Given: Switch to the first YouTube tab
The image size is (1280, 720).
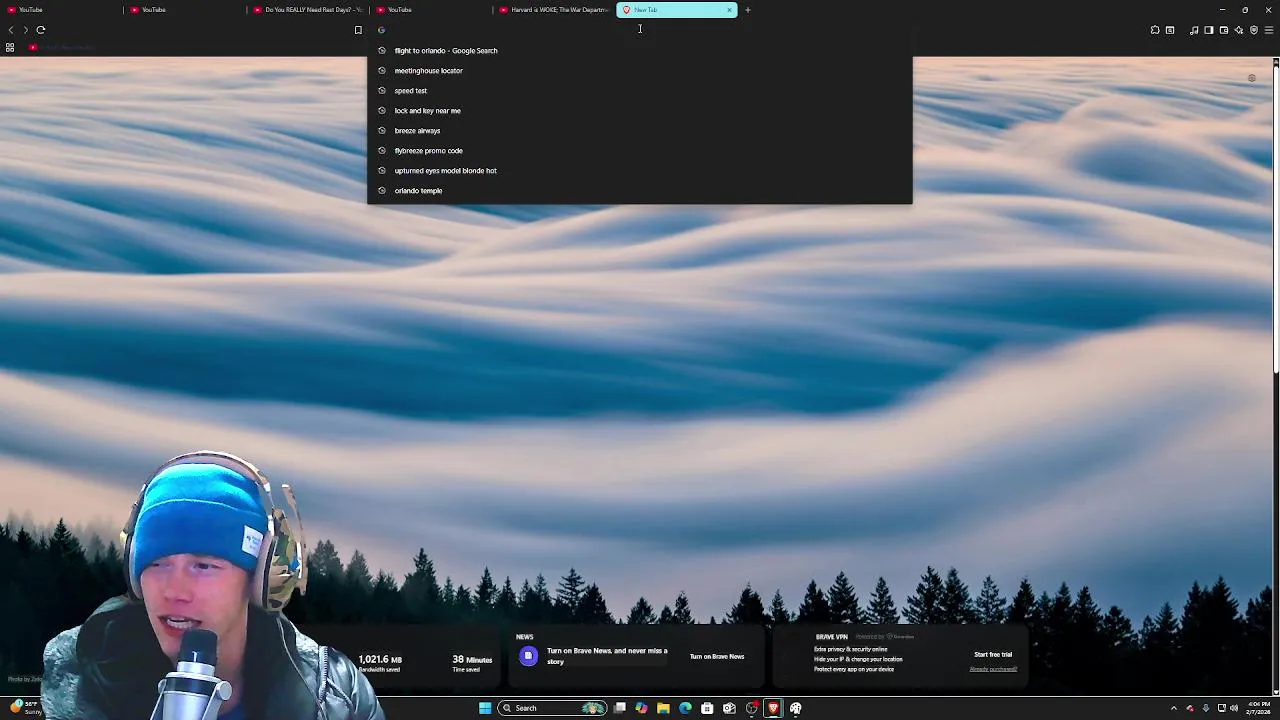Looking at the screenshot, I should pos(62,10).
